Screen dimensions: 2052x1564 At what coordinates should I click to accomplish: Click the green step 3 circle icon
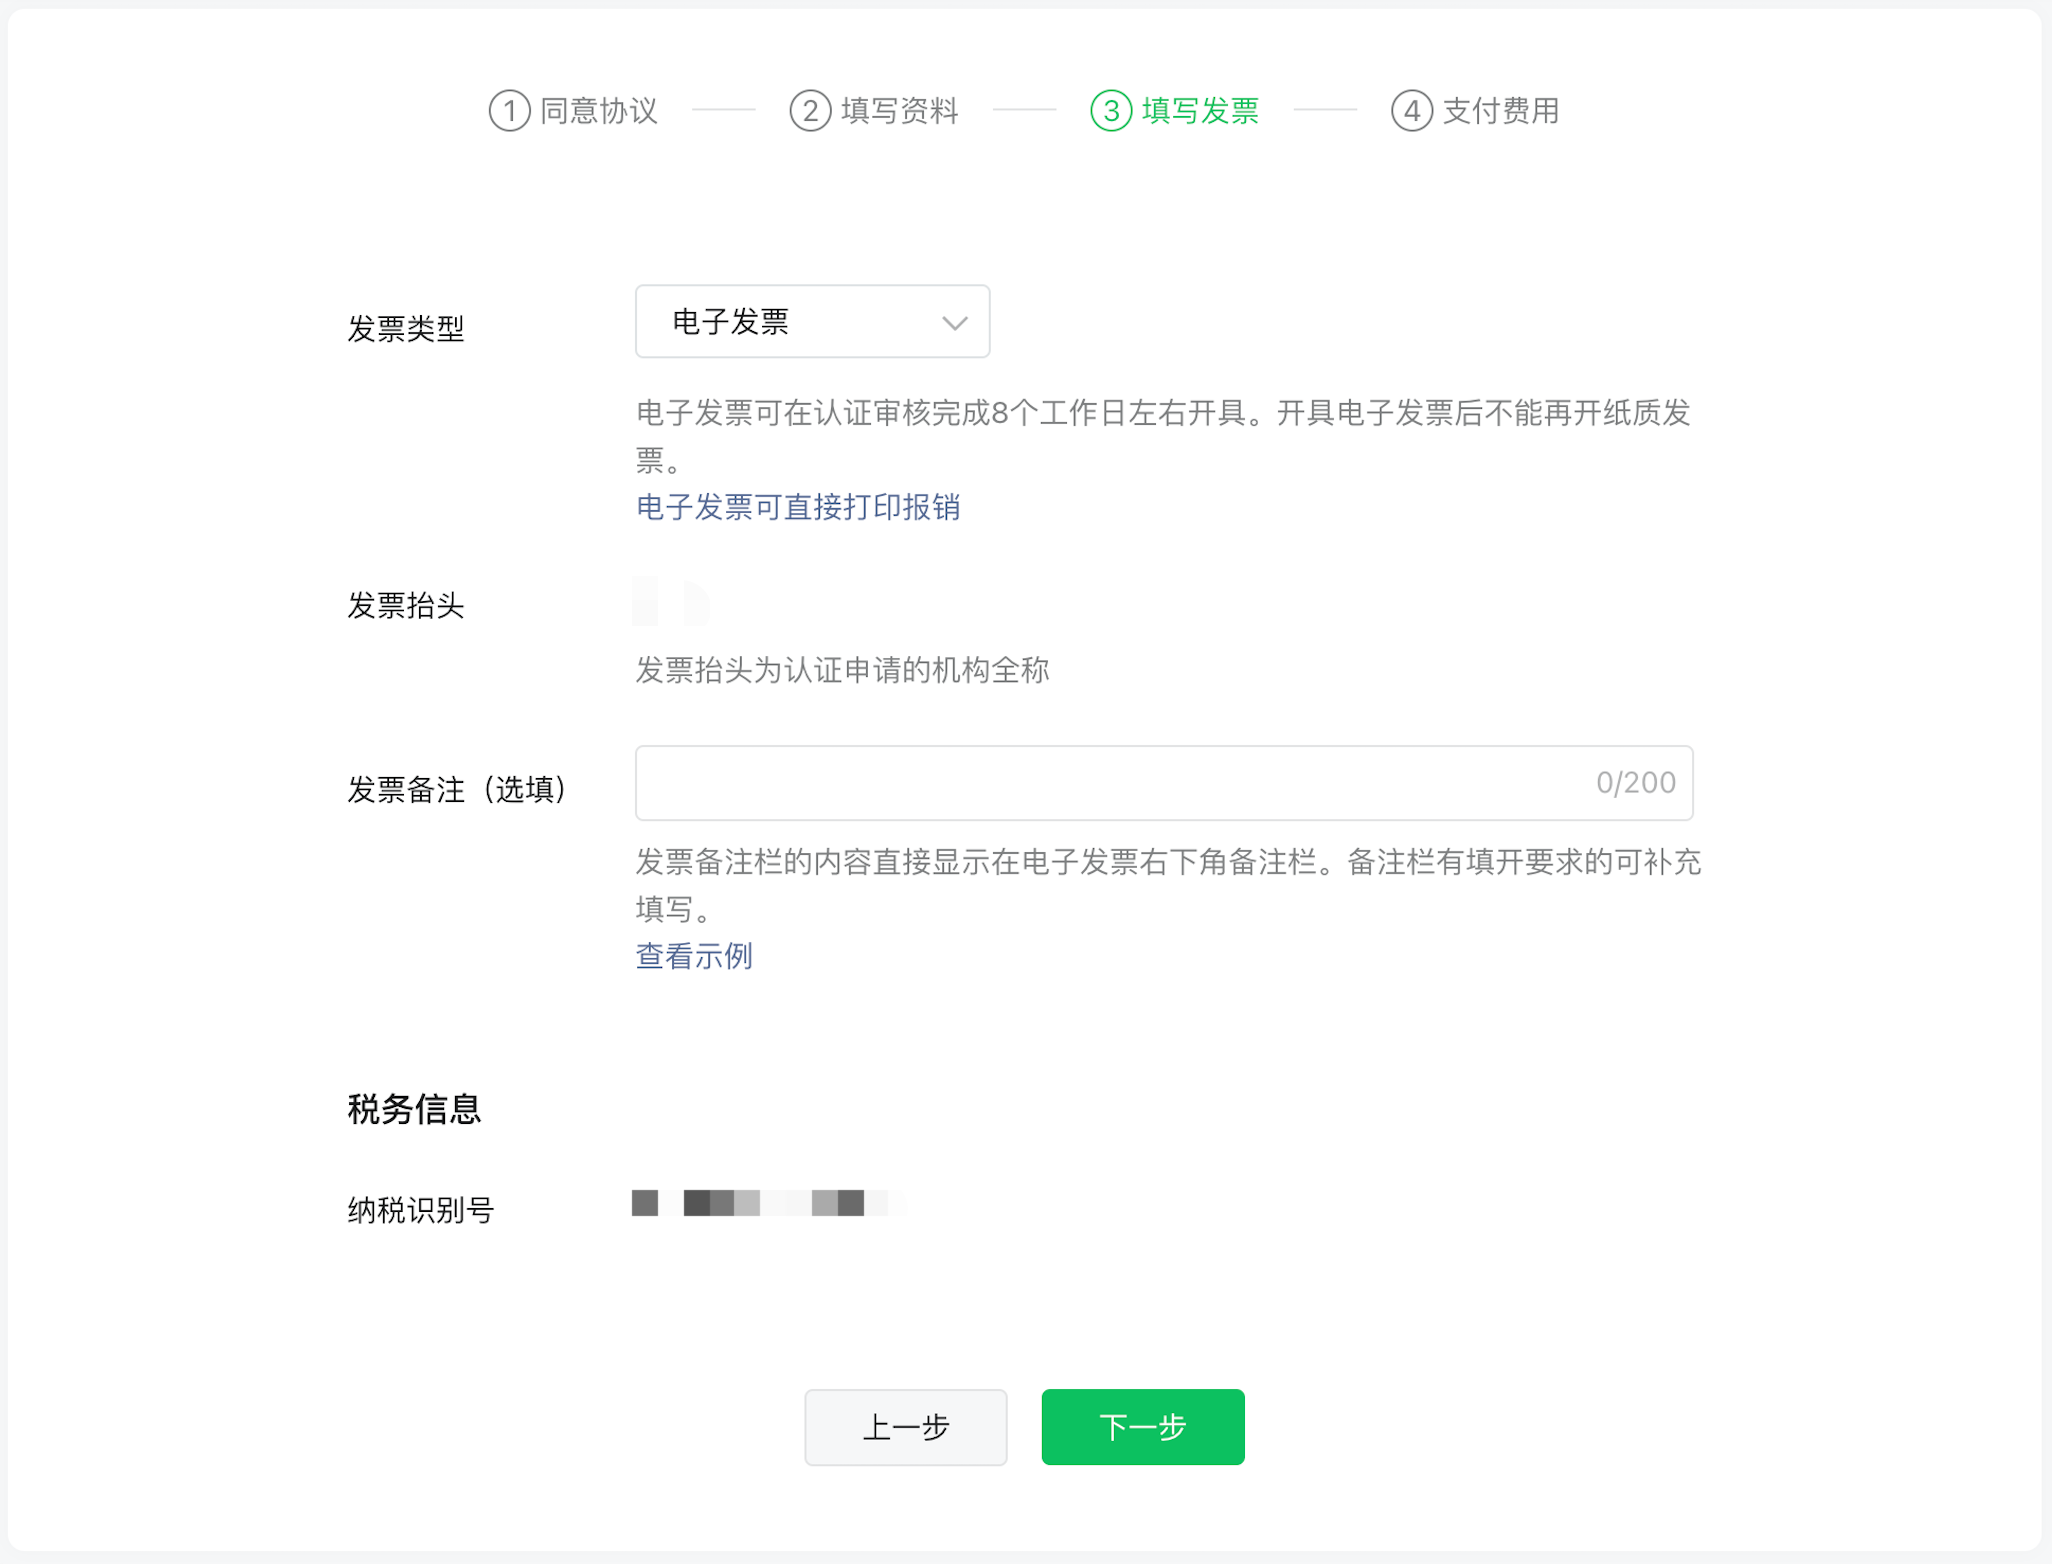(1111, 111)
